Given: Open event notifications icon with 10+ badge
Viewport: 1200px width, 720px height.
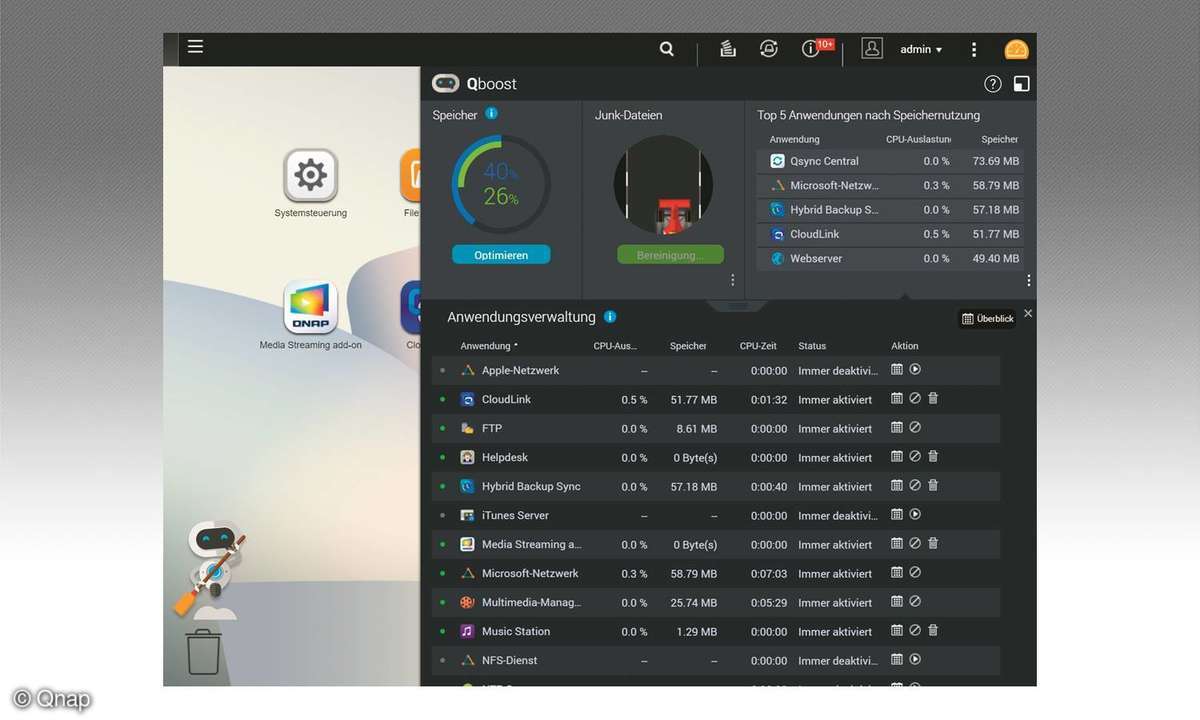Looking at the screenshot, I should pos(815,48).
